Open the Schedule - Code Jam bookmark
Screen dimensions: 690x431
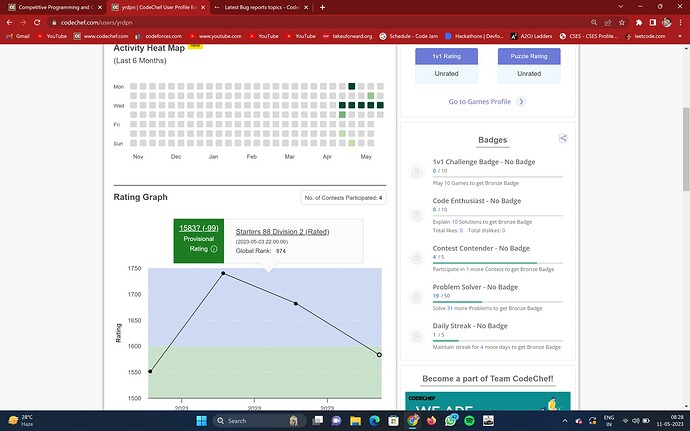click(408, 36)
